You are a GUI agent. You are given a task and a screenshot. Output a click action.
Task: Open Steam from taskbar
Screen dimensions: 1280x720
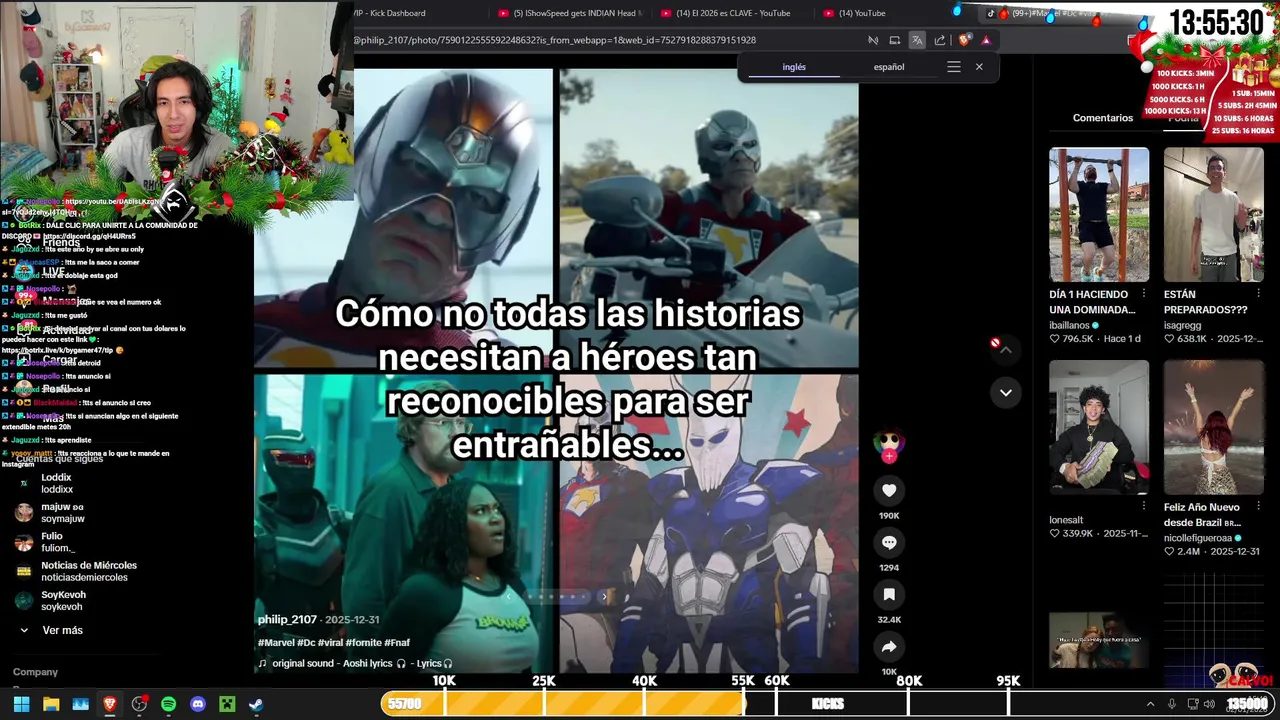pyautogui.click(x=256, y=704)
